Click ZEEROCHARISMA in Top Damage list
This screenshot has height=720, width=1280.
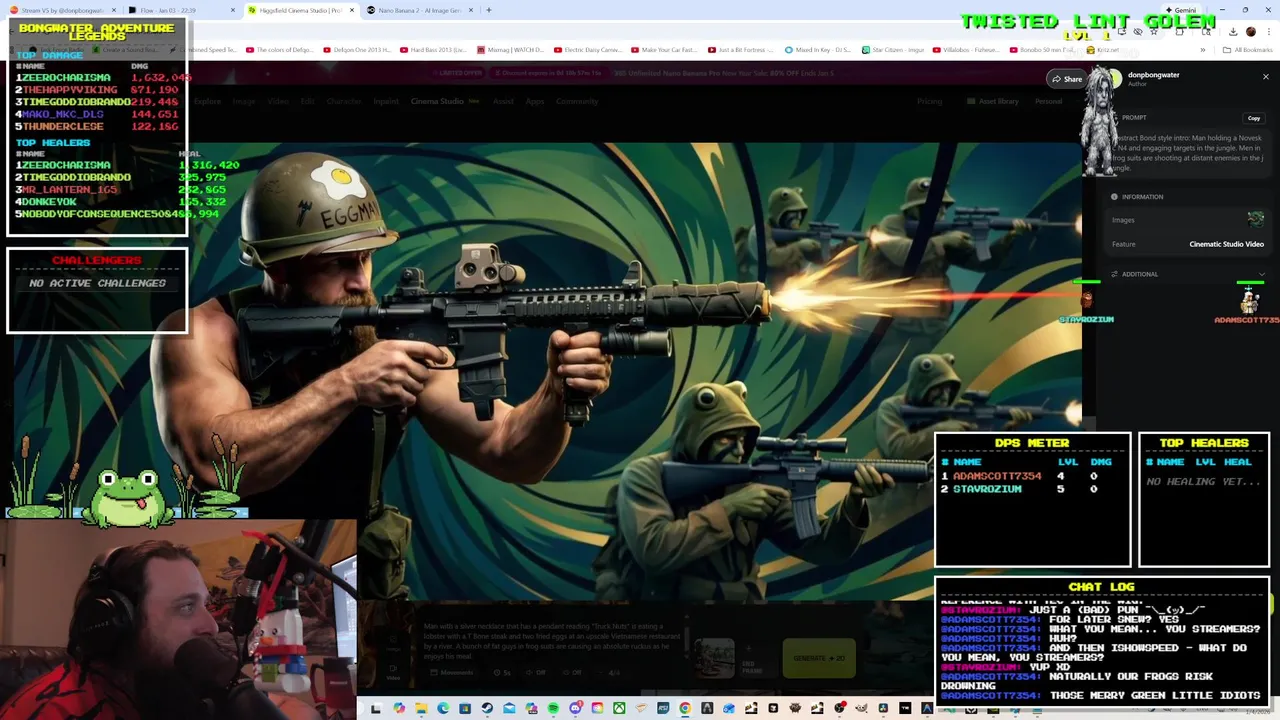(x=66, y=77)
